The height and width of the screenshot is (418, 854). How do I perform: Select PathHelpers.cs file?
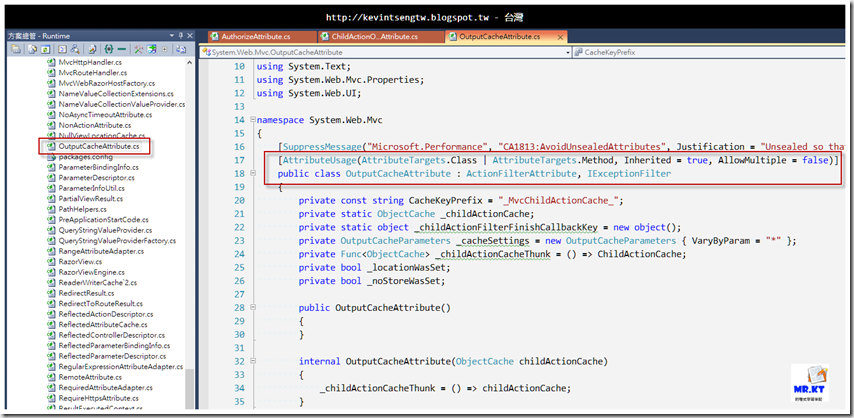(x=83, y=209)
